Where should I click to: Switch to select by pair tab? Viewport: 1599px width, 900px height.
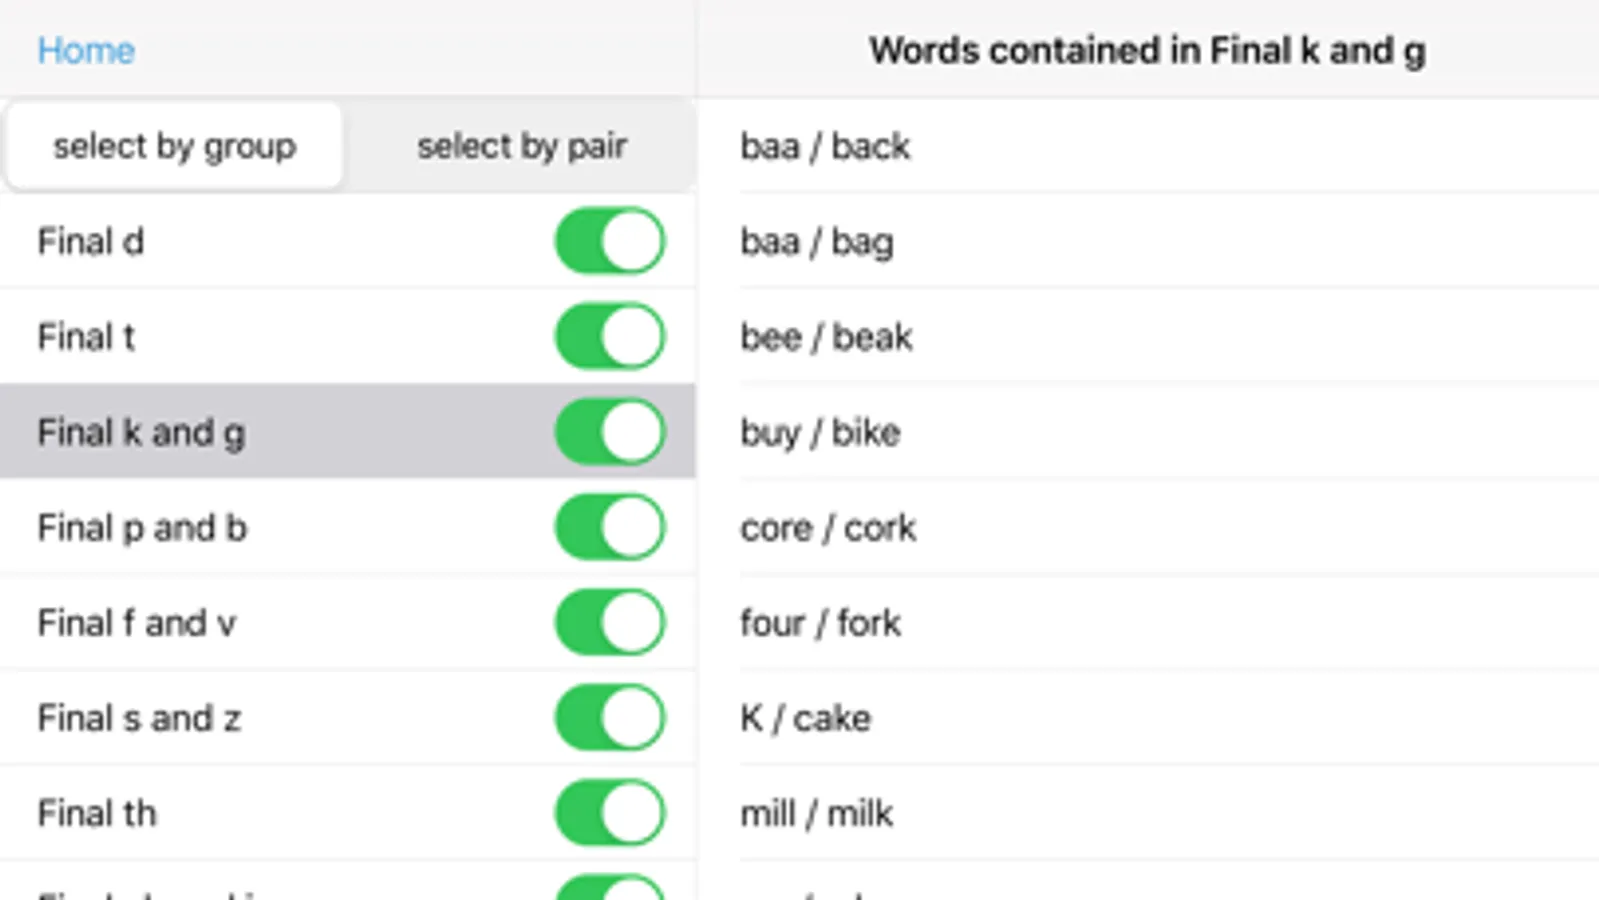(522, 146)
